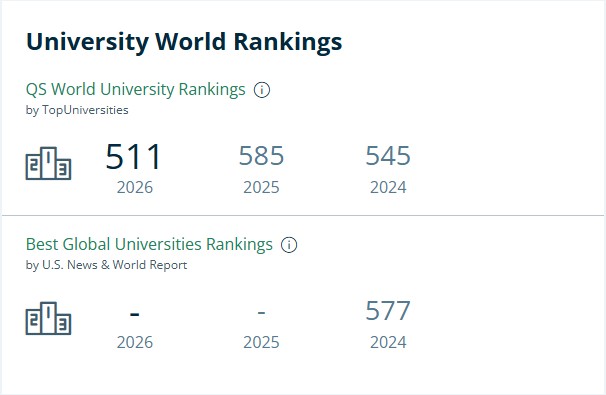606x395 pixels.
Task: Click info icon beside Best Global Universities Rankings
Action: tap(289, 245)
